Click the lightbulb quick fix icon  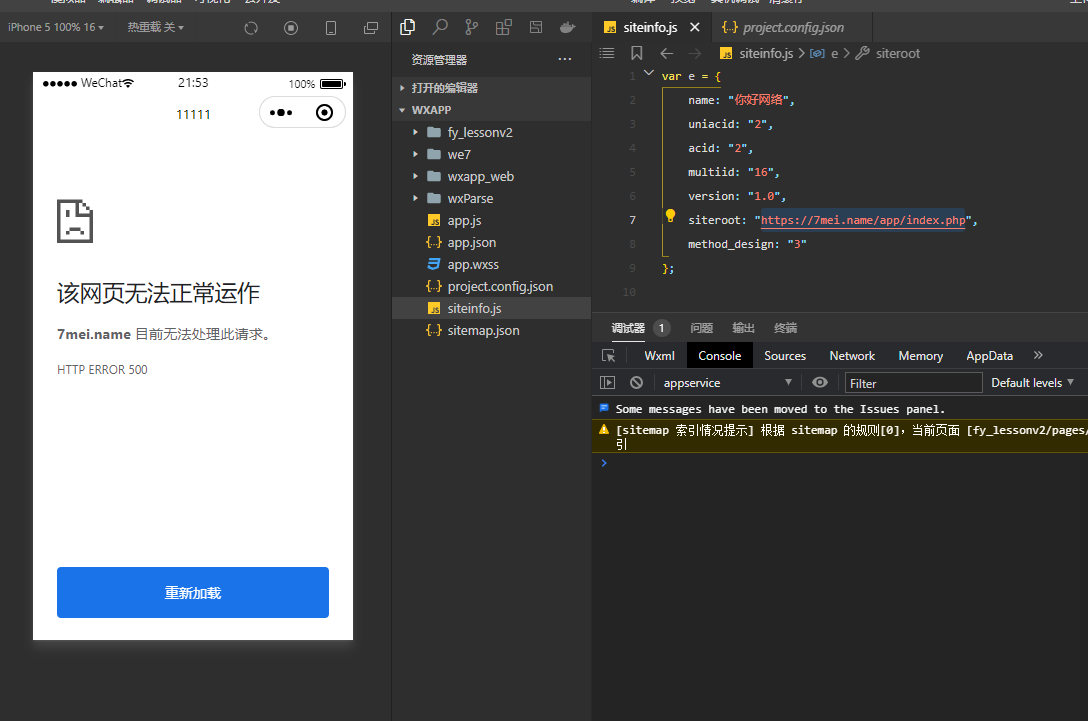click(x=670, y=215)
